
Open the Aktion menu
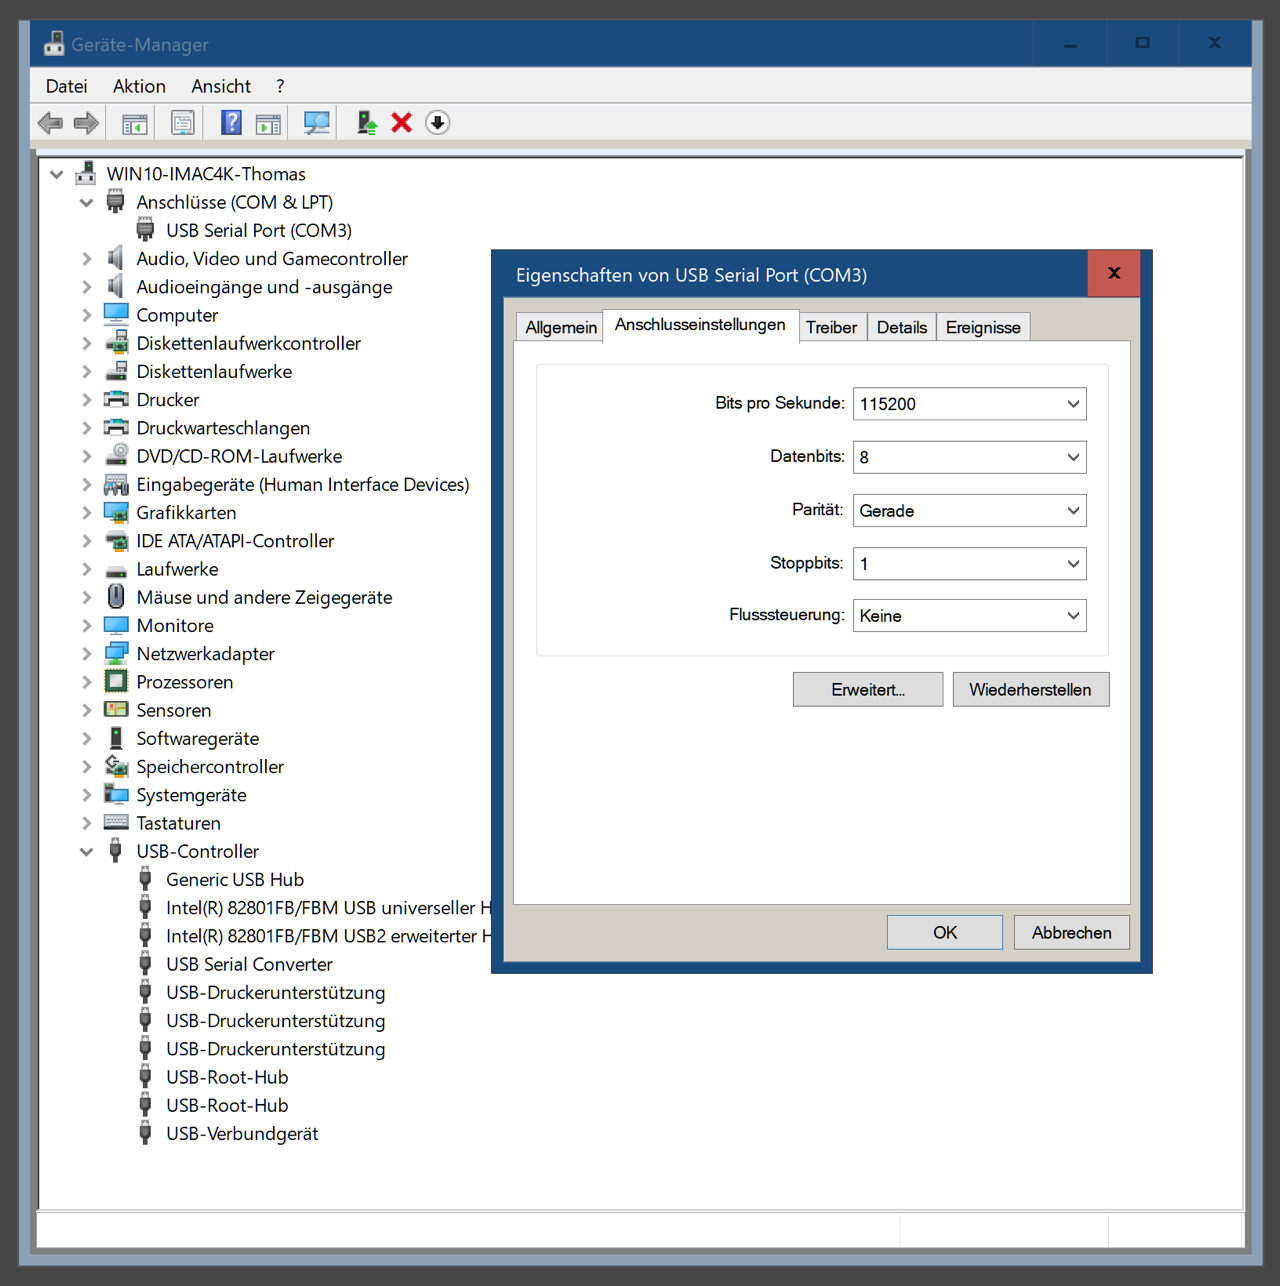tap(139, 86)
